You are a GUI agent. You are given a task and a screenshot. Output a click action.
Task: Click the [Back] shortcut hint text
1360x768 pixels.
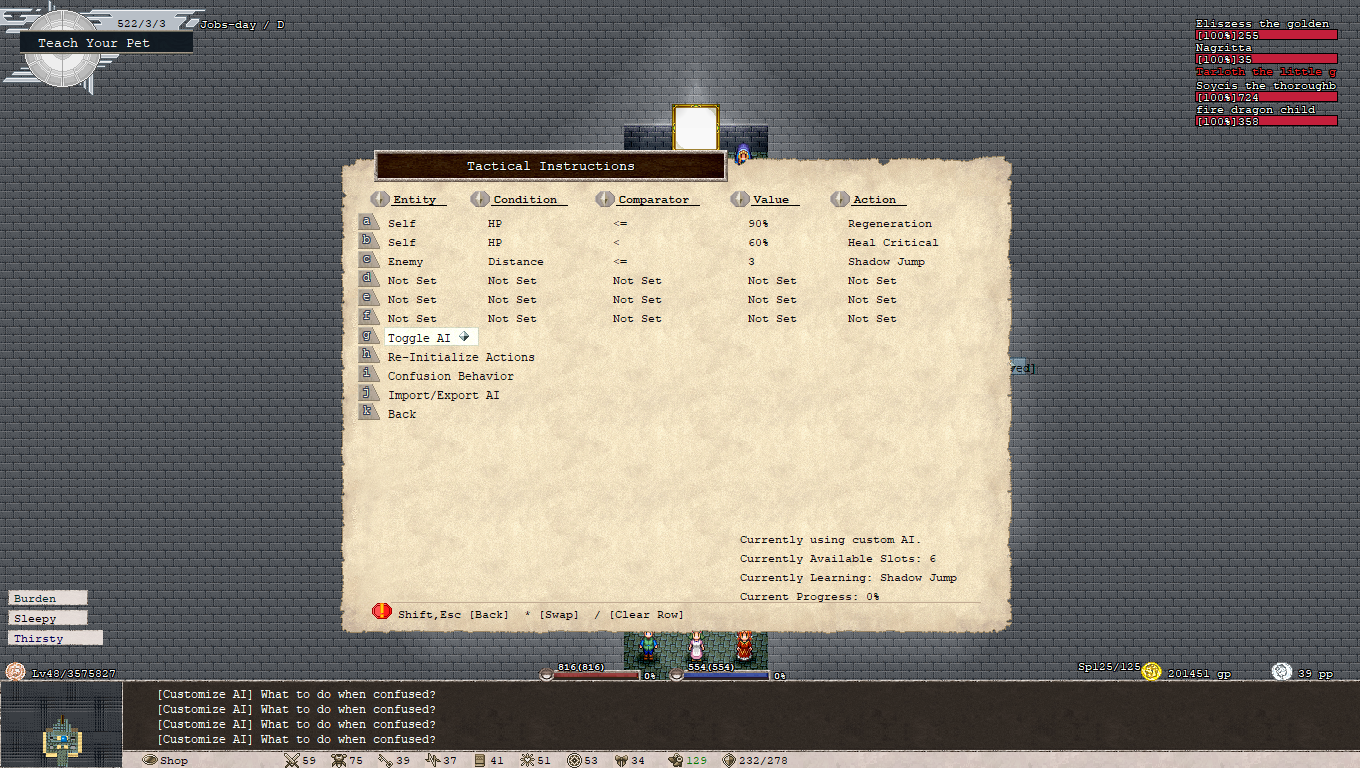point(488,615)
